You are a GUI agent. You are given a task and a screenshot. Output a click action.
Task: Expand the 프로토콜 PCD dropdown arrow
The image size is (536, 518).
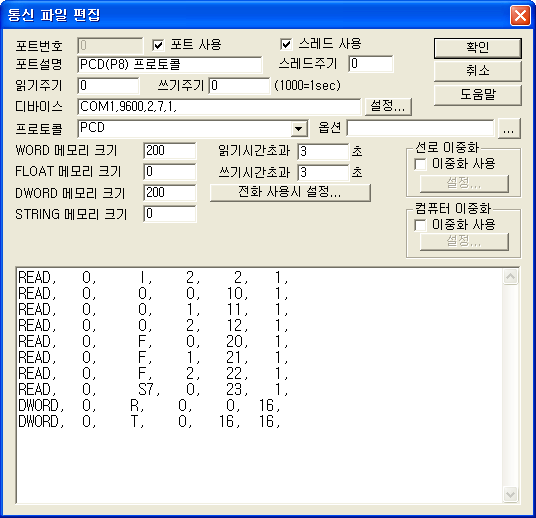tap(298, 129)
